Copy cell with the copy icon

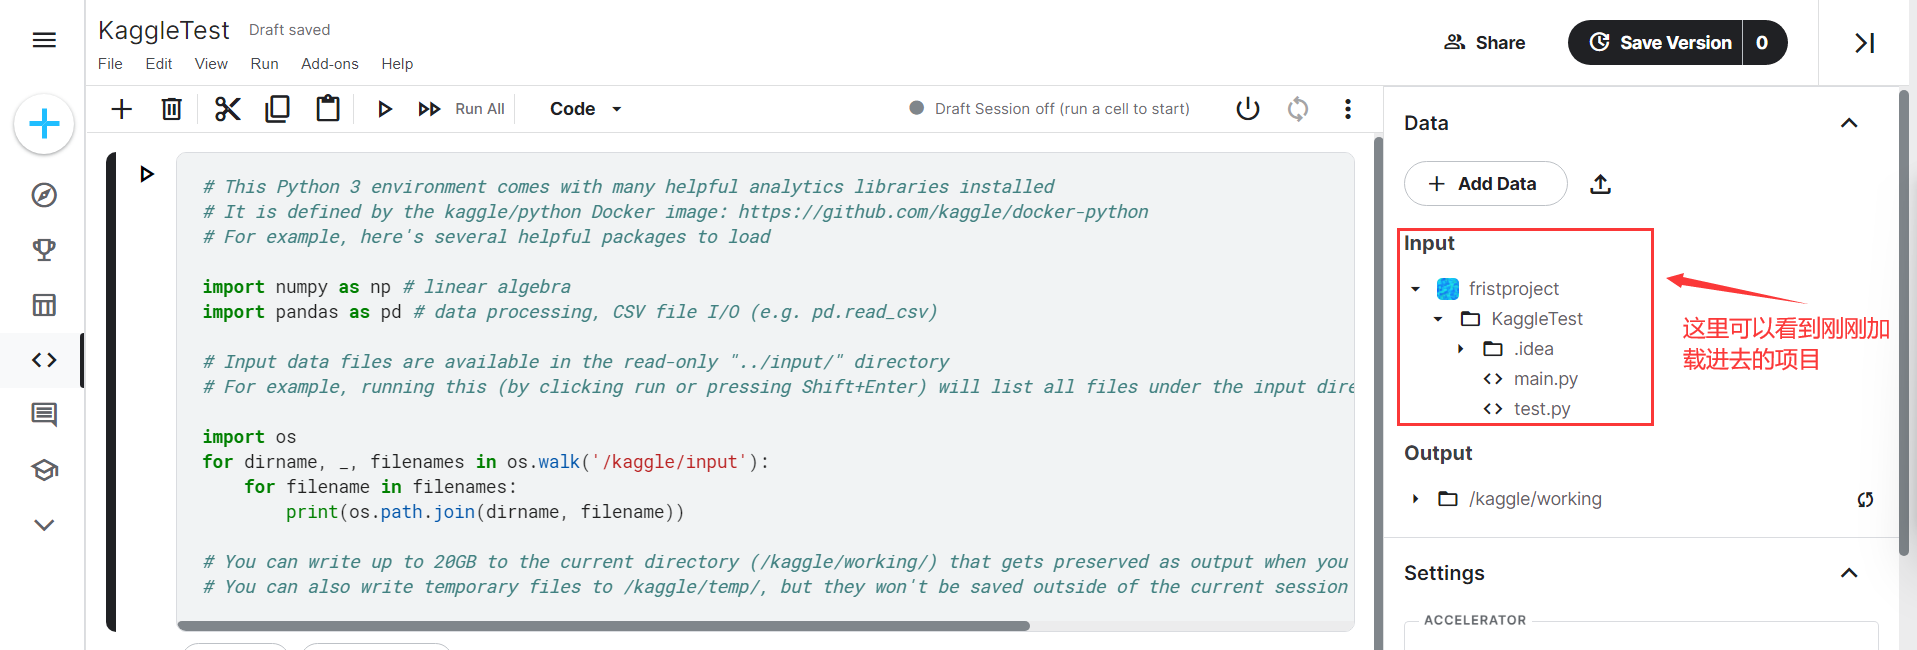[277, 109]
